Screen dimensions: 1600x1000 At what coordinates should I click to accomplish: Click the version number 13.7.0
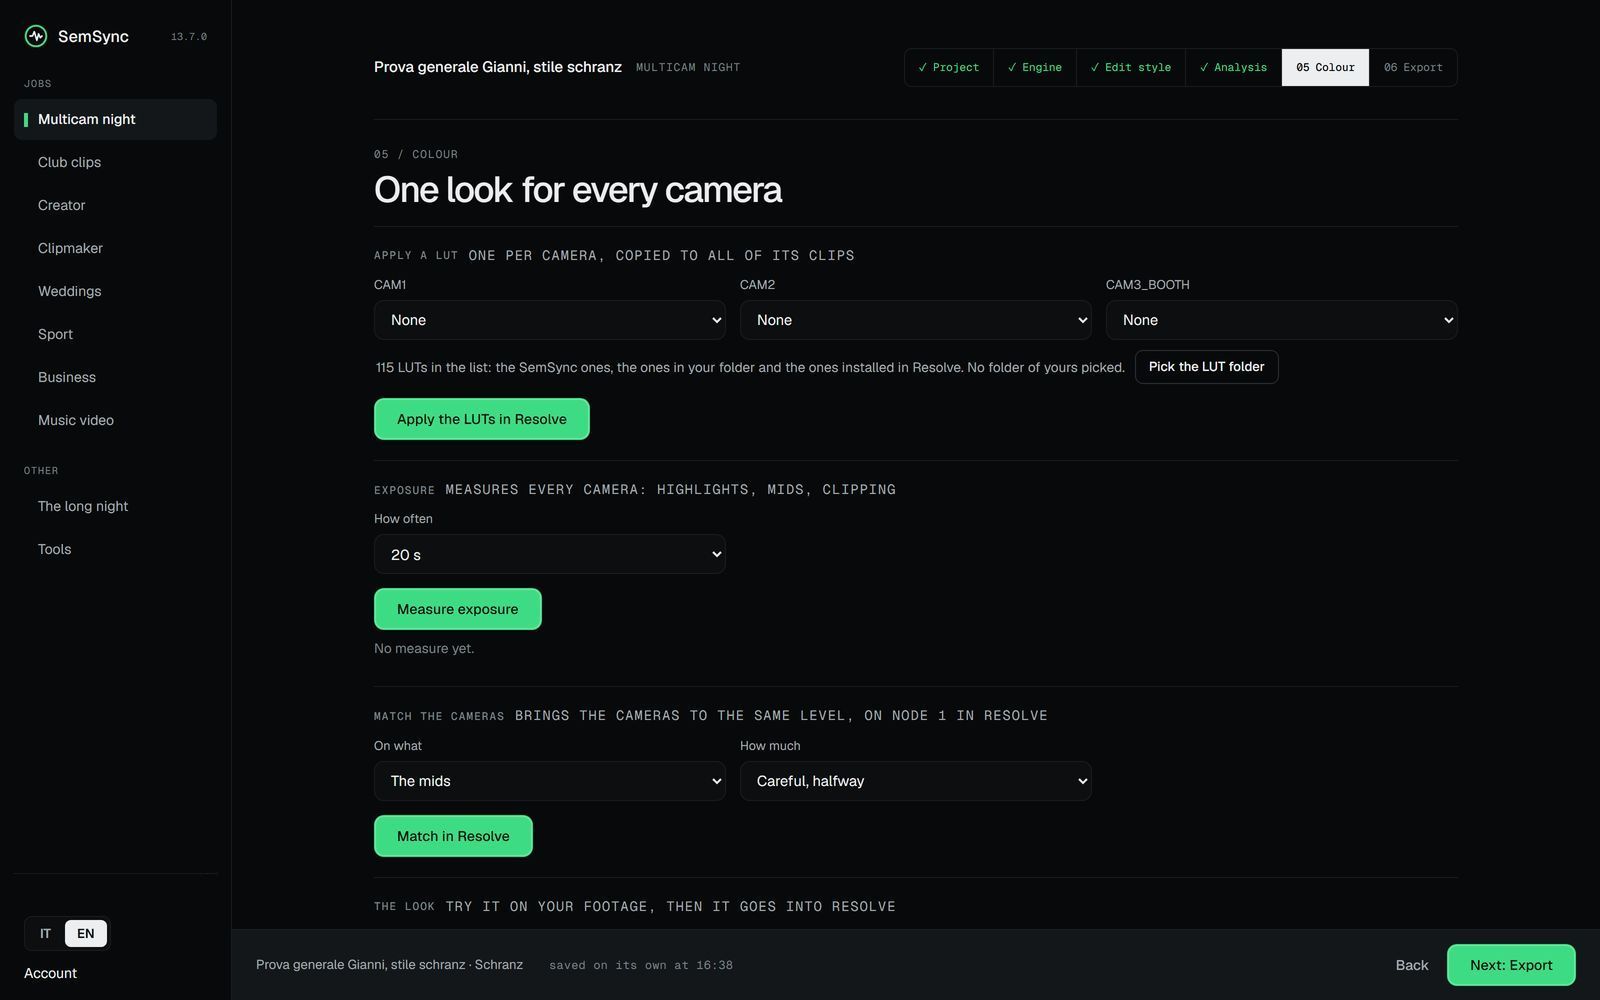189,37
